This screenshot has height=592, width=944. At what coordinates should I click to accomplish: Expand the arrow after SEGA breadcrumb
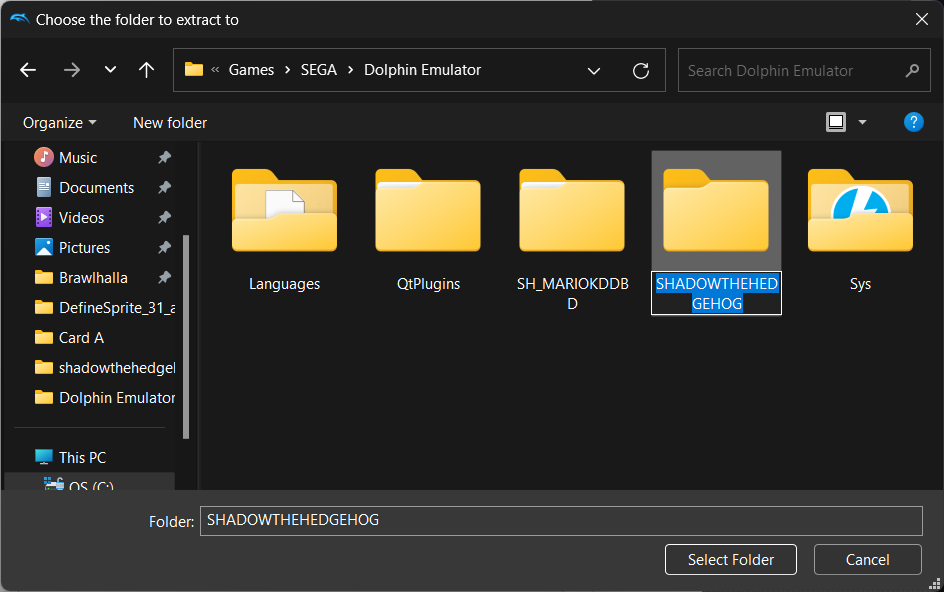(x=350, y=70)
